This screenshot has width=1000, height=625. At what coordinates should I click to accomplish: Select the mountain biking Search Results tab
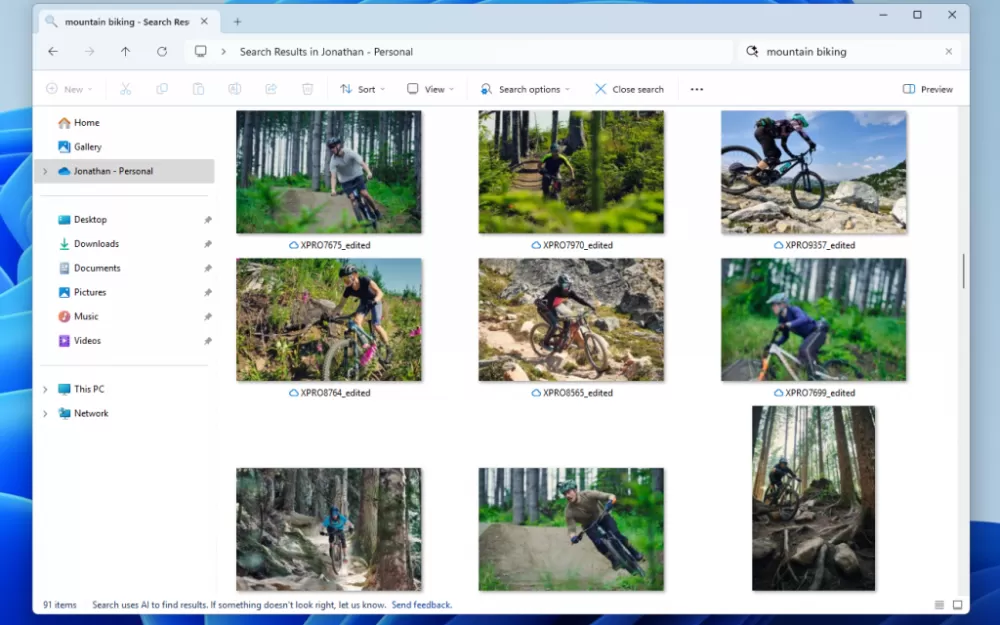(x=127, y=22)
